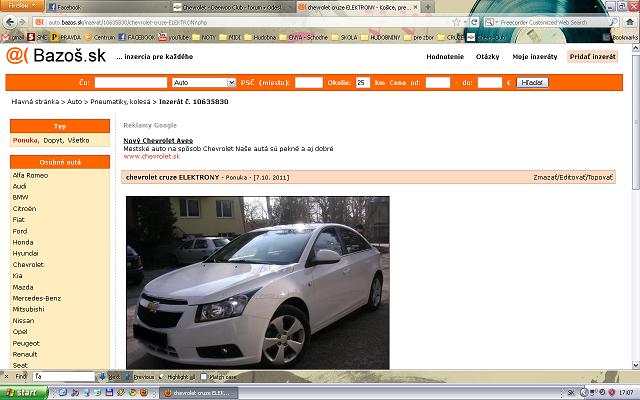Open the HUDOBNINY bookmarks folder
Screen dimensions: 640x400
(x=380, y=37)
